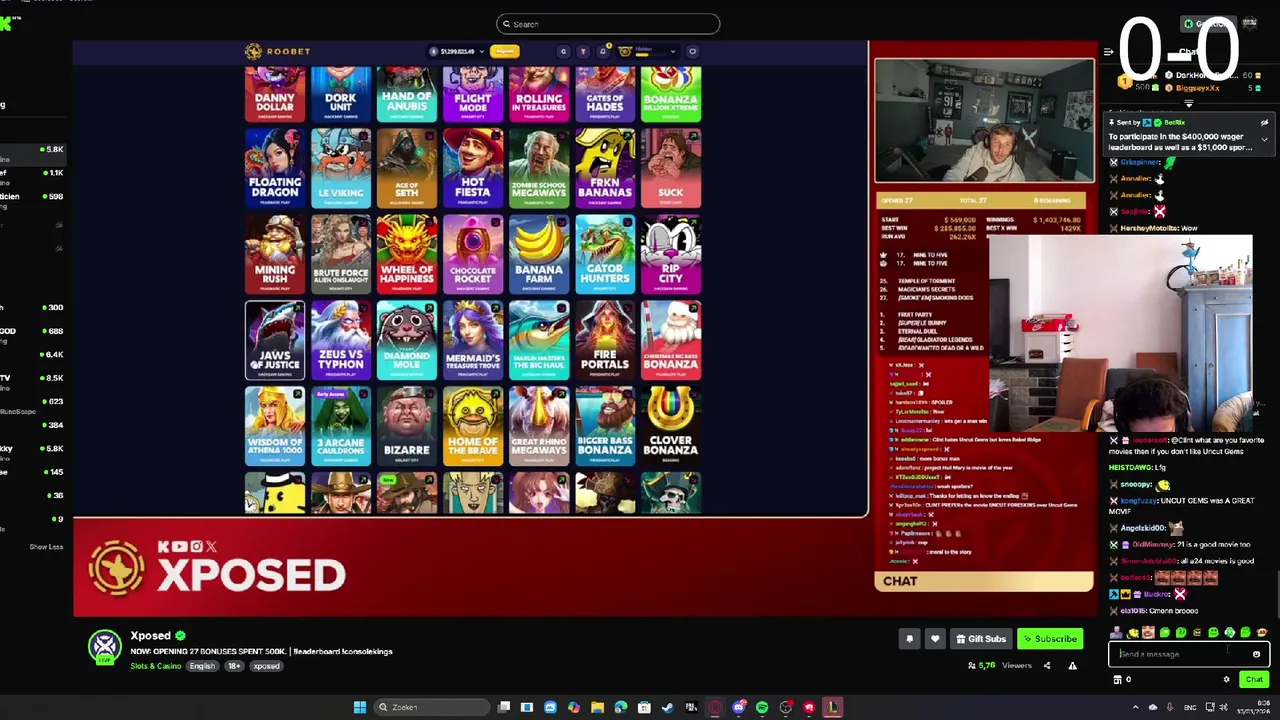This screenshot has height=720, width=1280.
Task: Collapse the chat panel arrow
Action: [1108, 52]
